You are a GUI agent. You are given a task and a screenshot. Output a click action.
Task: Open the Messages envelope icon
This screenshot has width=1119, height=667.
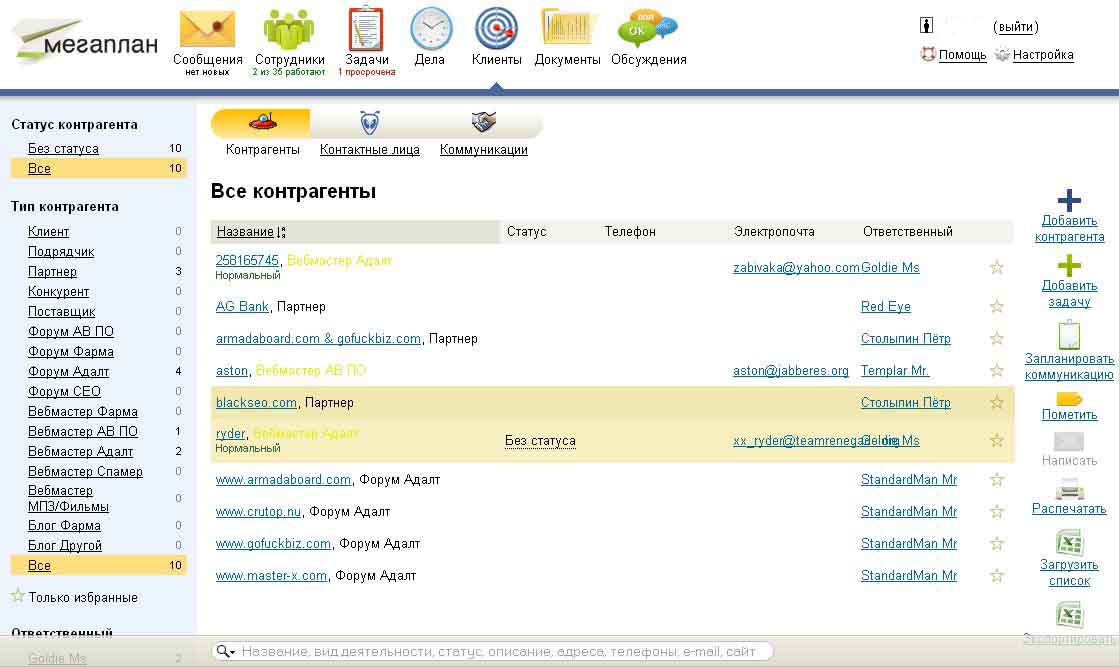tap(207, 29)
